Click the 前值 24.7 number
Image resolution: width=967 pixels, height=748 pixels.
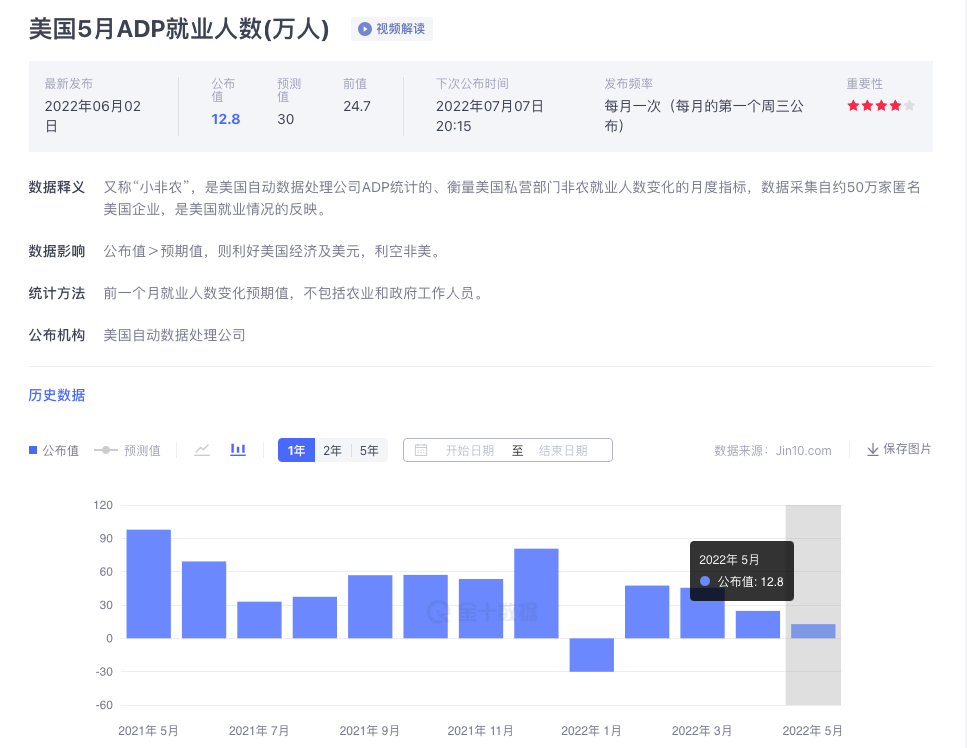357,106
